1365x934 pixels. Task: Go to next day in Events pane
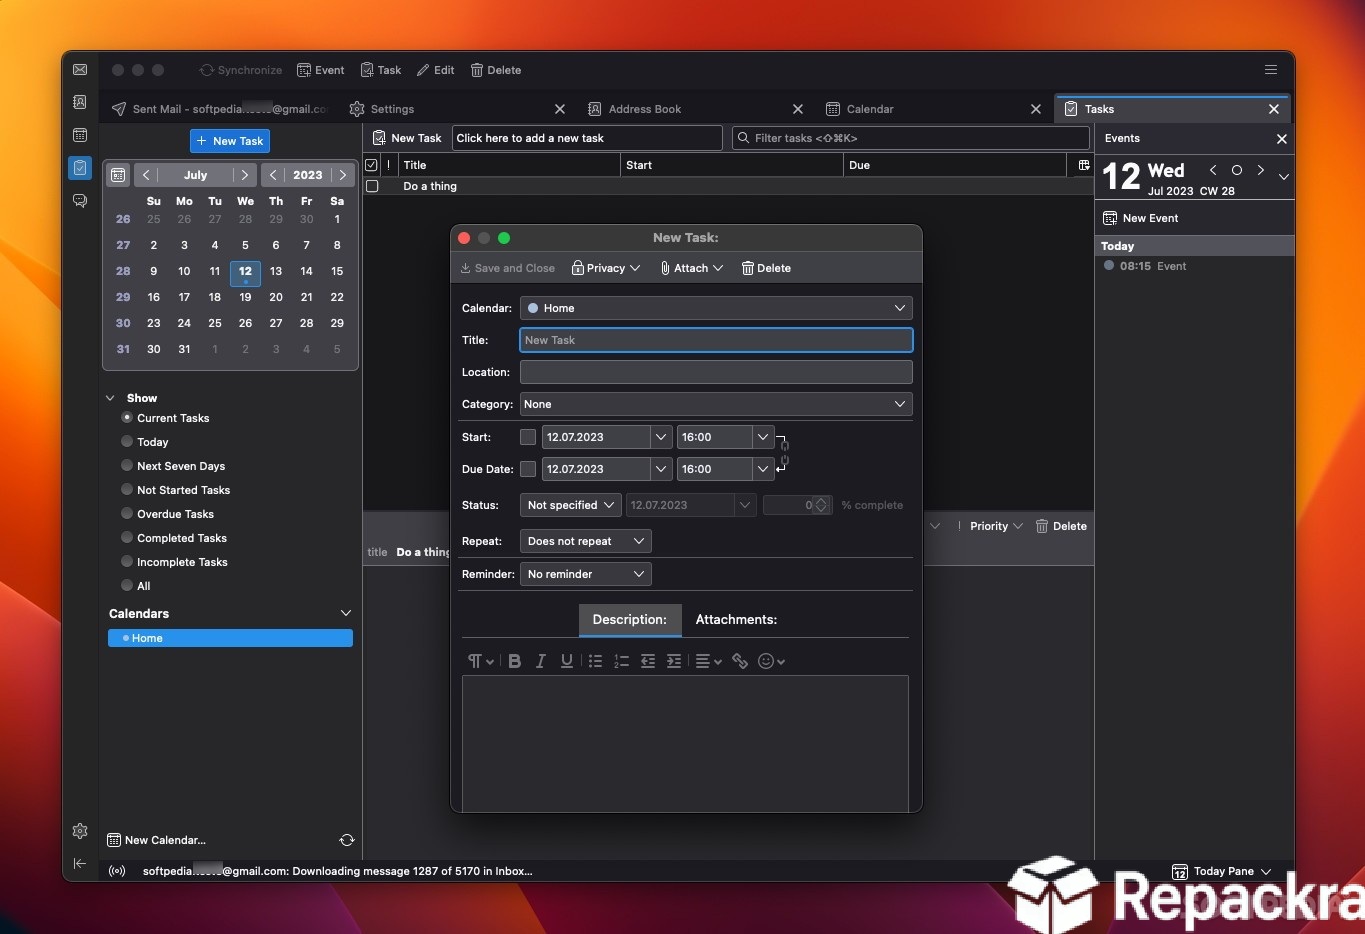pyautogui.click(x=1261, y=171)
